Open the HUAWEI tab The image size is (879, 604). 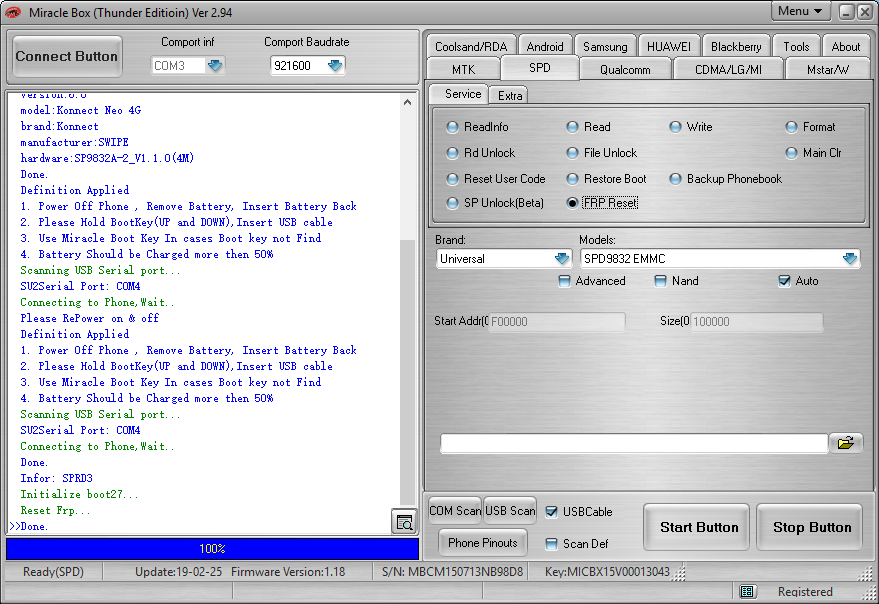point(669,47)
